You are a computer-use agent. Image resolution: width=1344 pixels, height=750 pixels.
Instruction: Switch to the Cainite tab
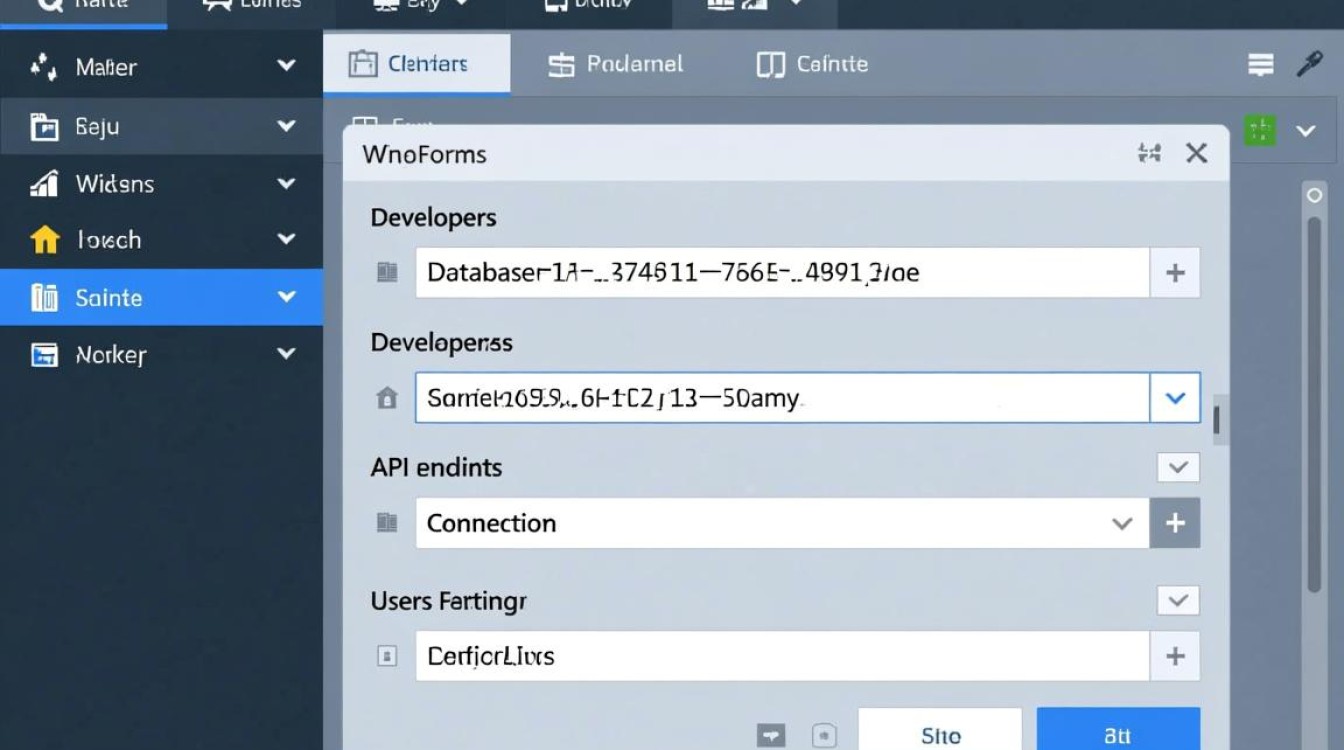812,65
